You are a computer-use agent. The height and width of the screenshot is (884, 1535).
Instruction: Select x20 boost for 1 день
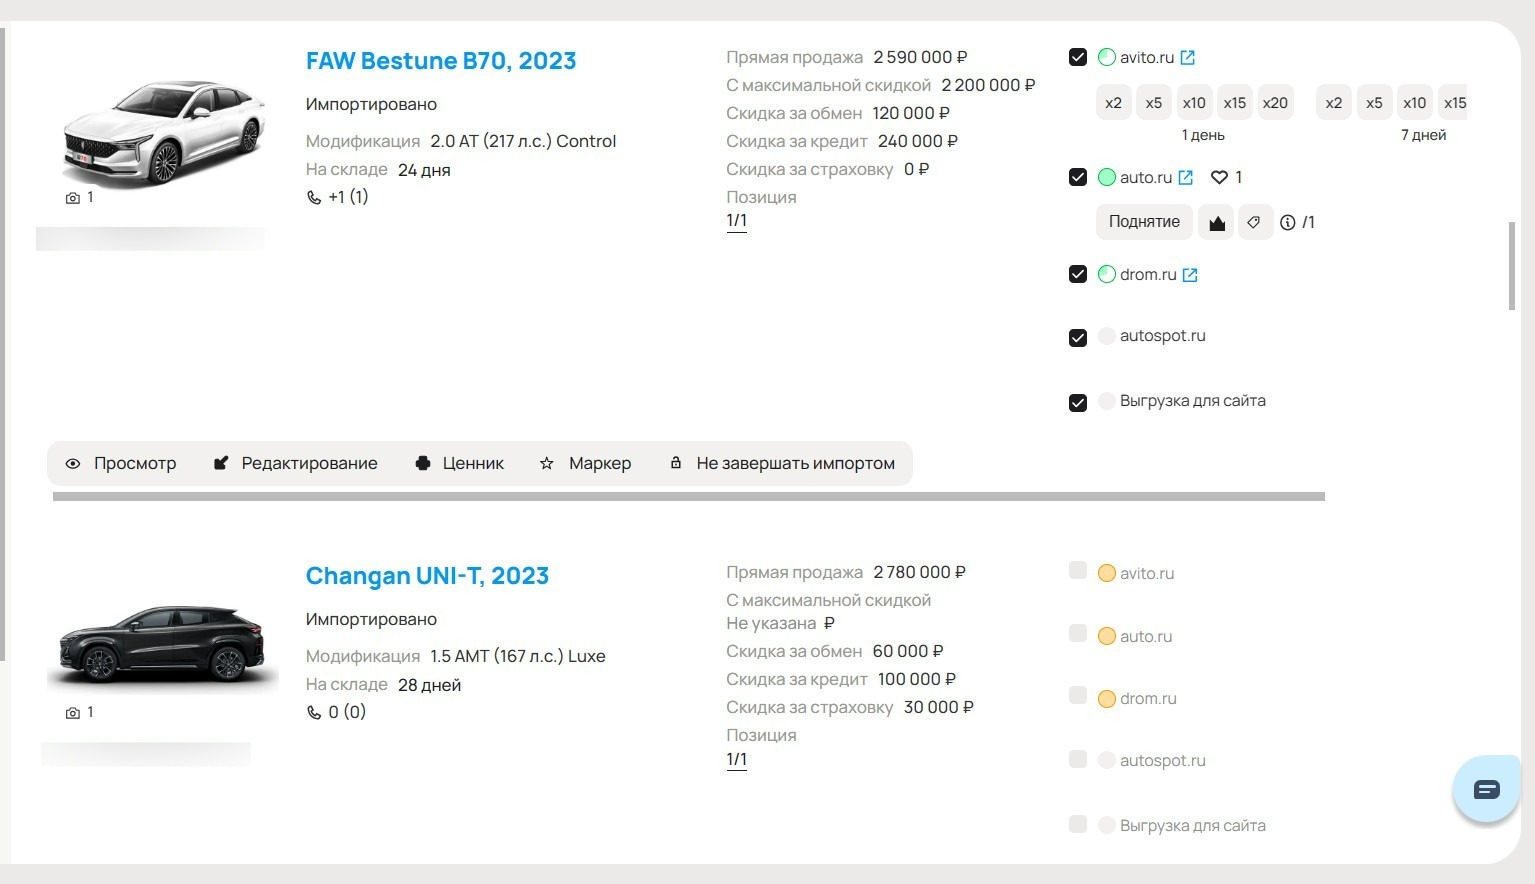click(x=1275, y=103)
